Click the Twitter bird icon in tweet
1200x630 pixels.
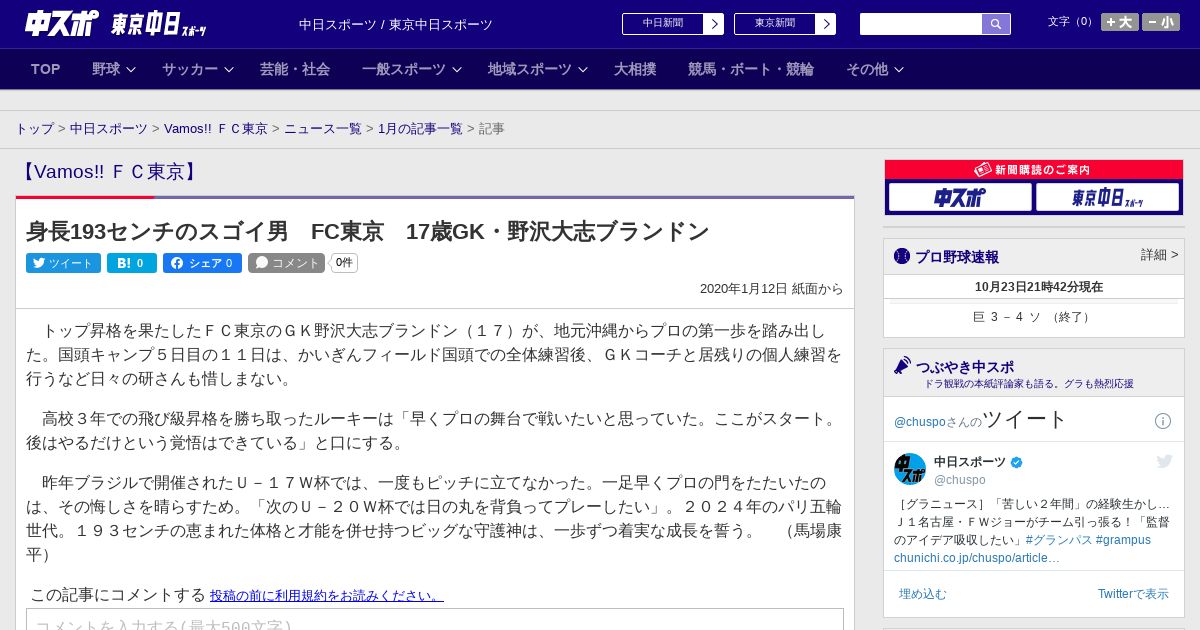pos(1164,461)
